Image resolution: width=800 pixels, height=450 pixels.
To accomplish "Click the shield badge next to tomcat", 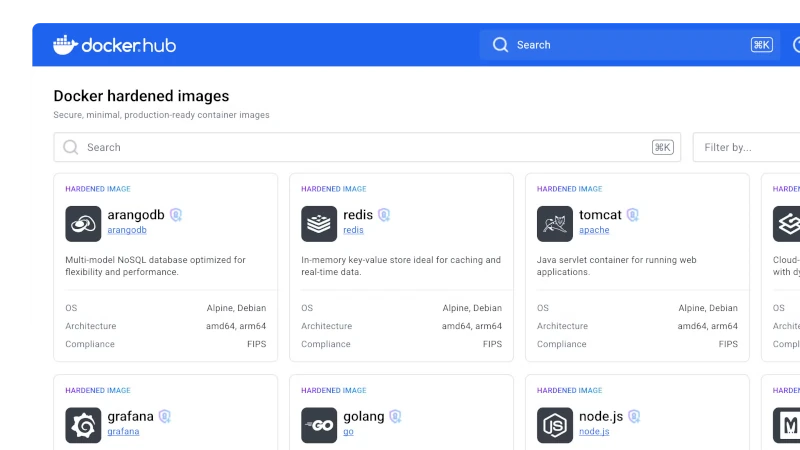I will click(633, 215).
